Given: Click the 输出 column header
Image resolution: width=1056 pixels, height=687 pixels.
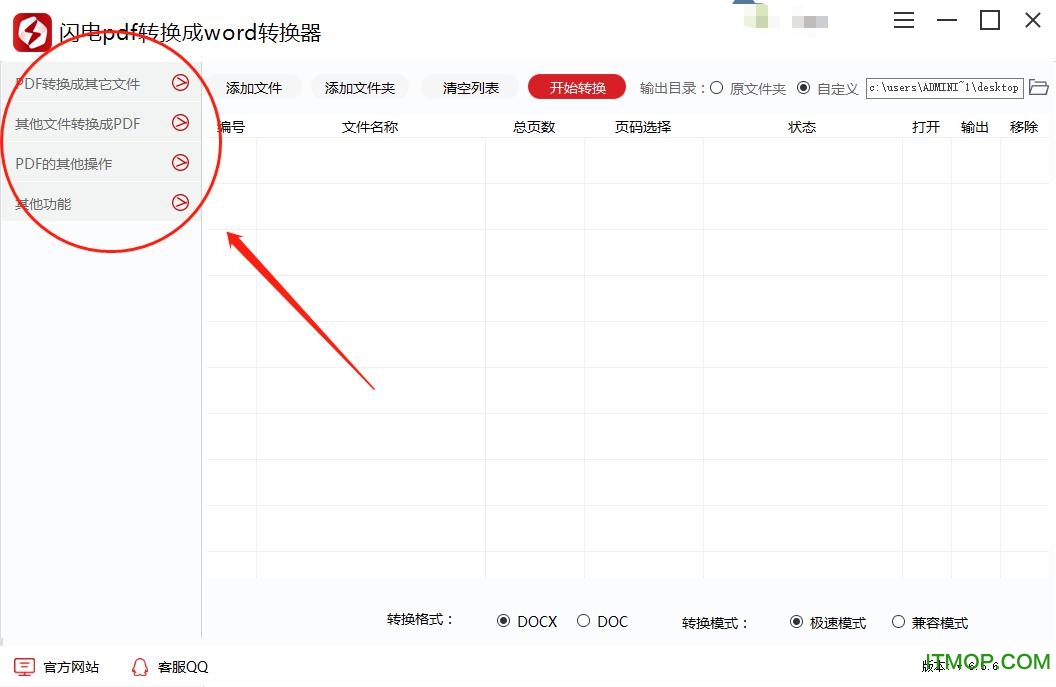Looking at the screenshot, I should pyautogui.click(x=975, y=127).
